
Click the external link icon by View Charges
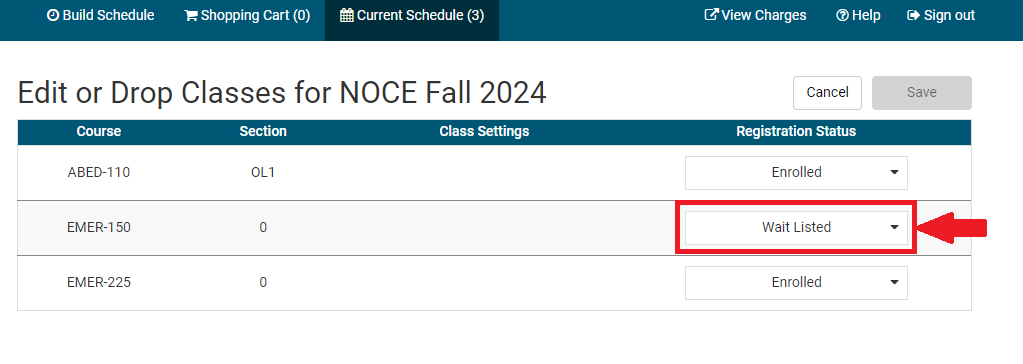point(711,15)
